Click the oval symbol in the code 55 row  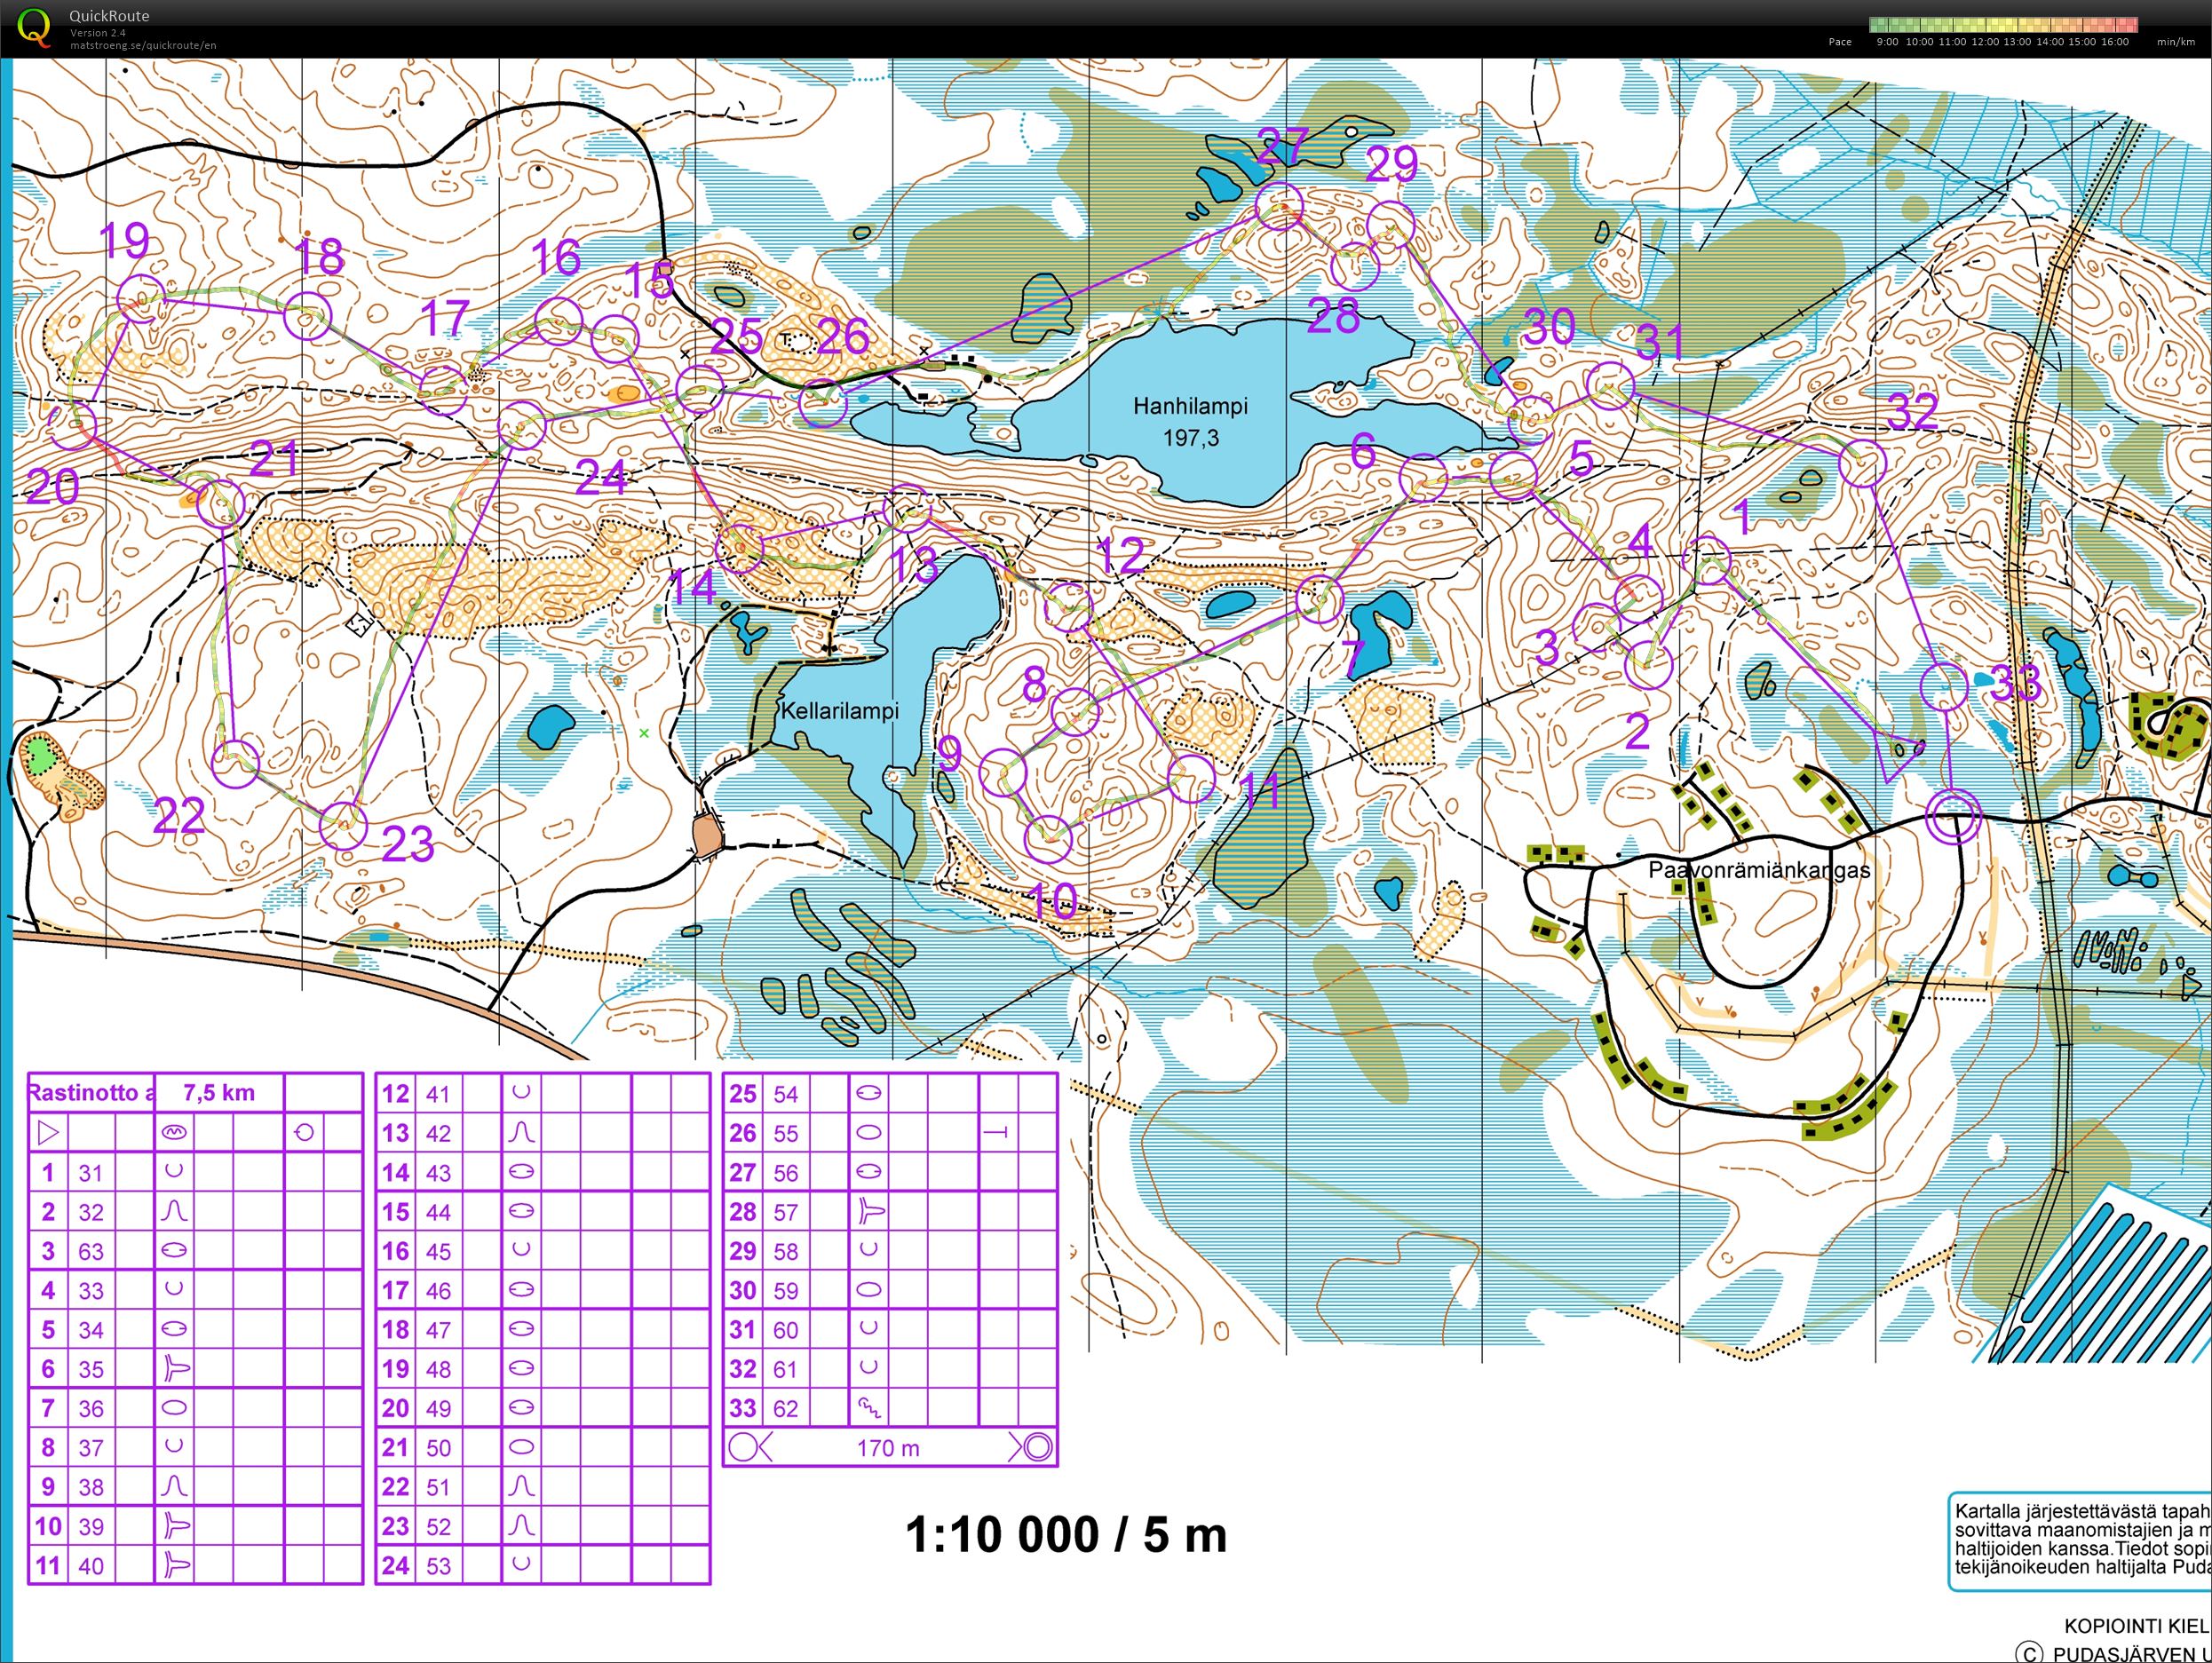869,1132
